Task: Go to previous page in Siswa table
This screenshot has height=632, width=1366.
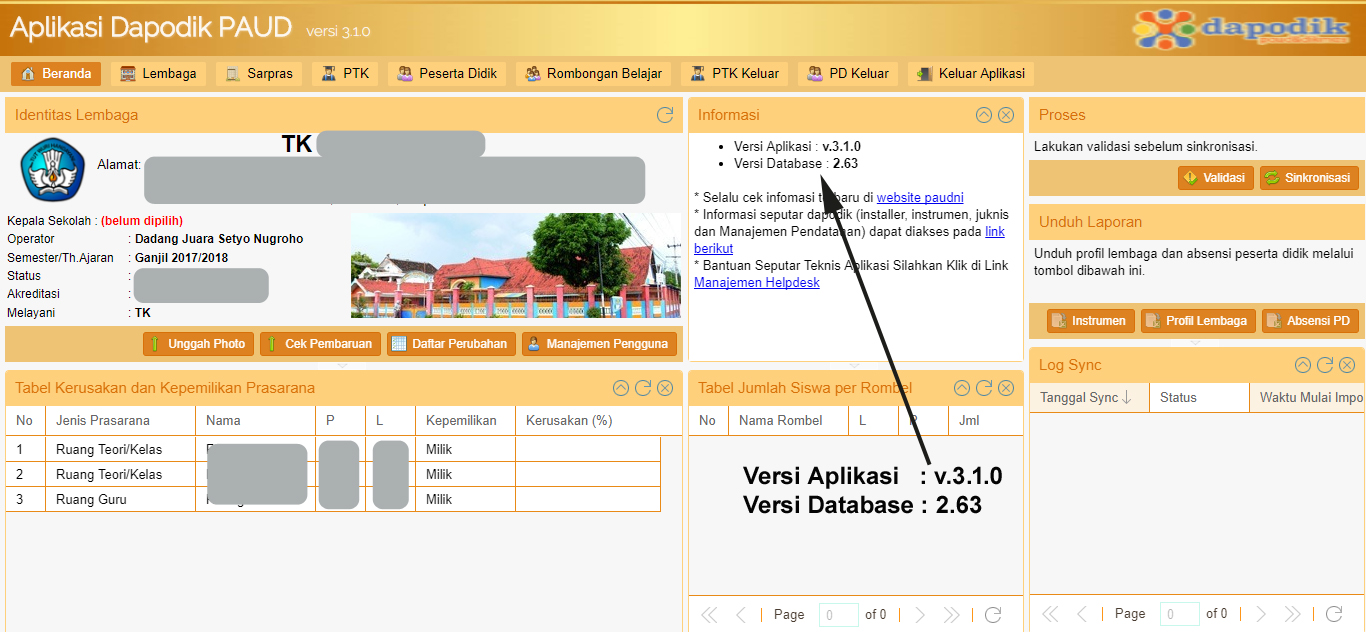Action: [741, 615]
